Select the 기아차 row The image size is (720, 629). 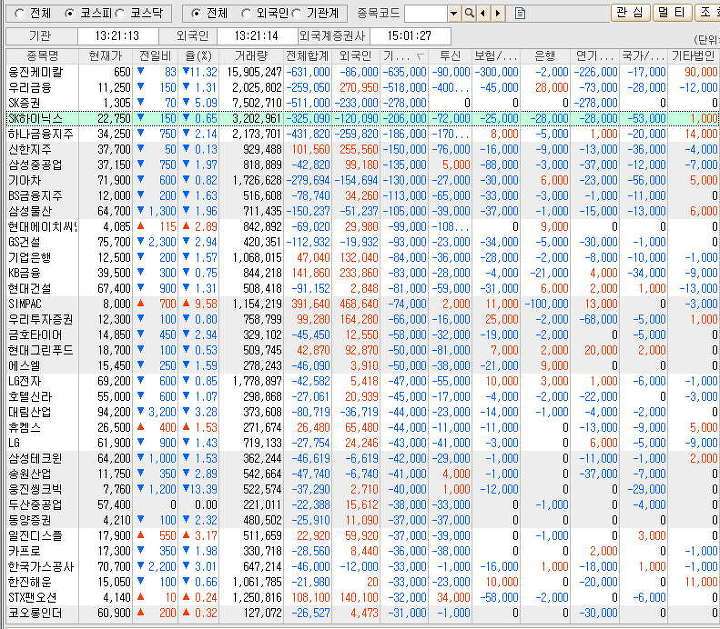click(x=363, y=180)
